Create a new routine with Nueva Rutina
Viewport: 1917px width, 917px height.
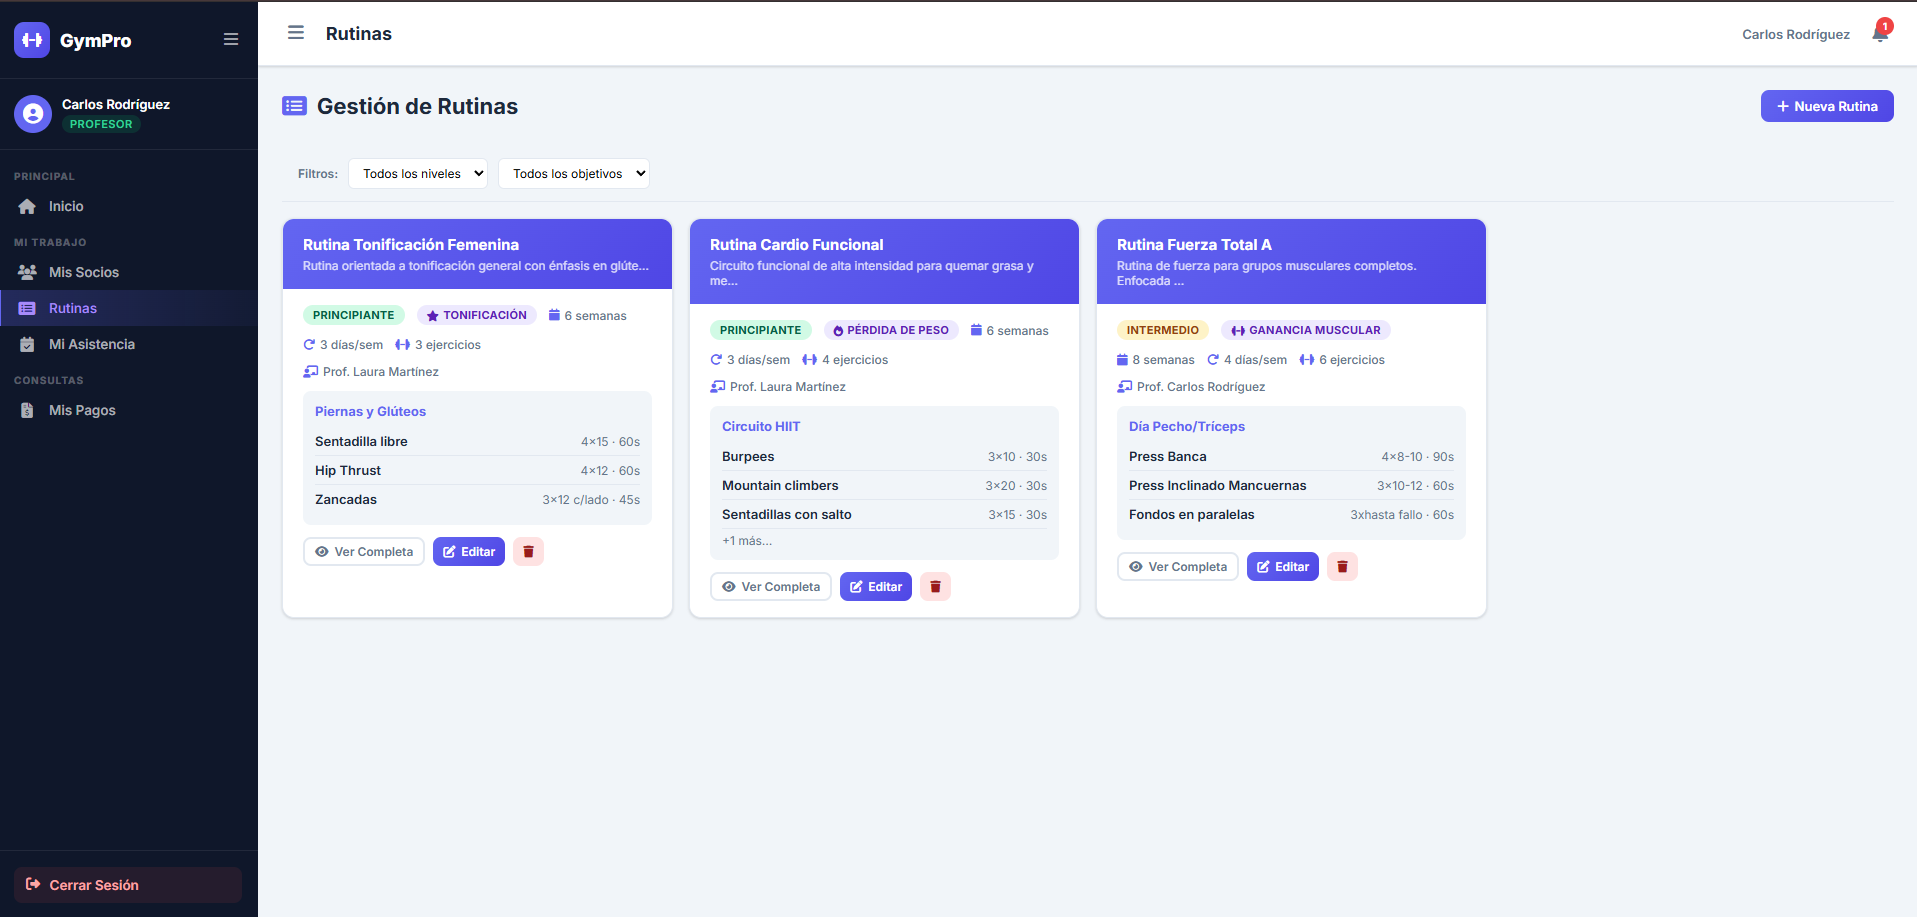point(1826,106)
